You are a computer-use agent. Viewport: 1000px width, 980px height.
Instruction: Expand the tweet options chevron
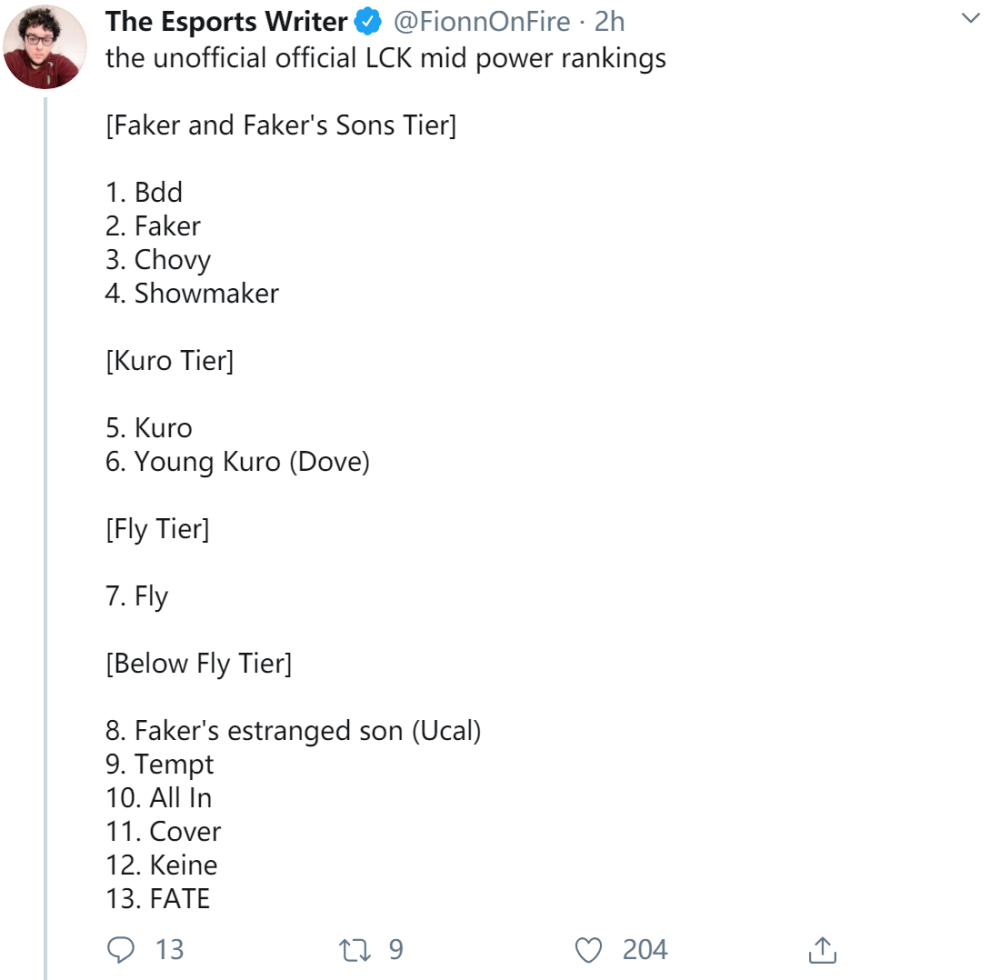click(x=970, y=19)
